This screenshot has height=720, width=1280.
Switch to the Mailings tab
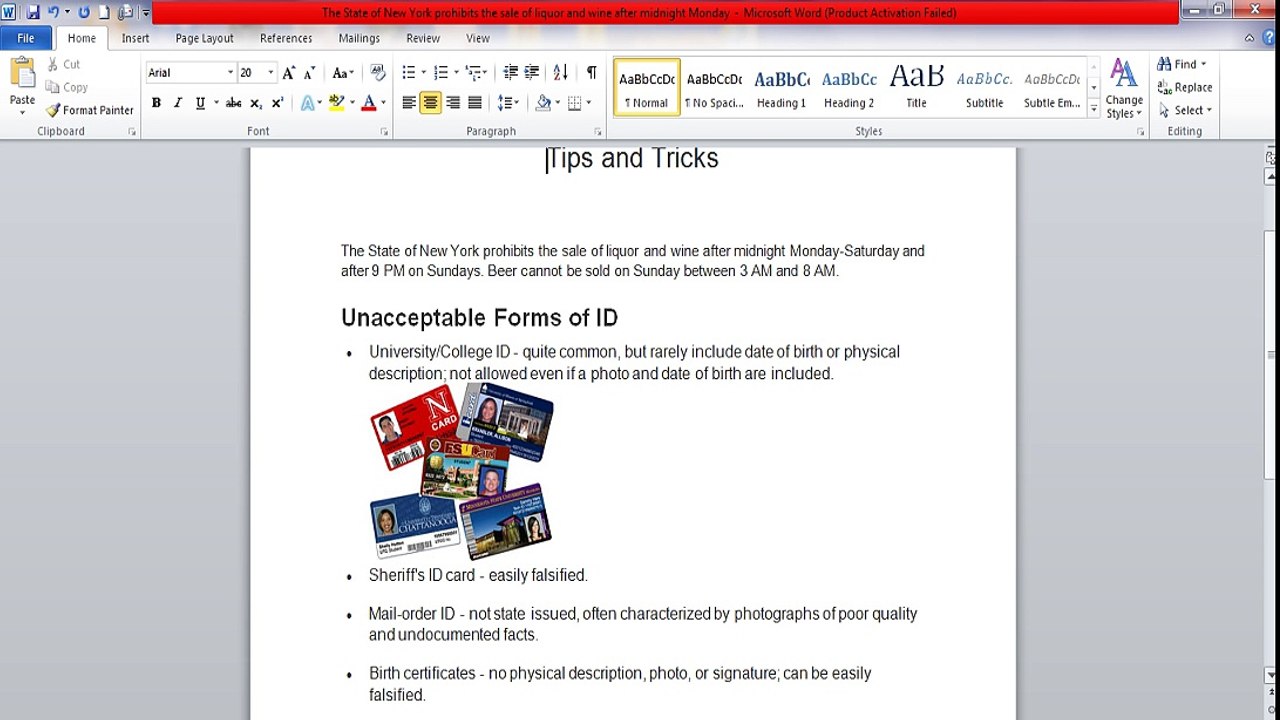tap(359, 38)
